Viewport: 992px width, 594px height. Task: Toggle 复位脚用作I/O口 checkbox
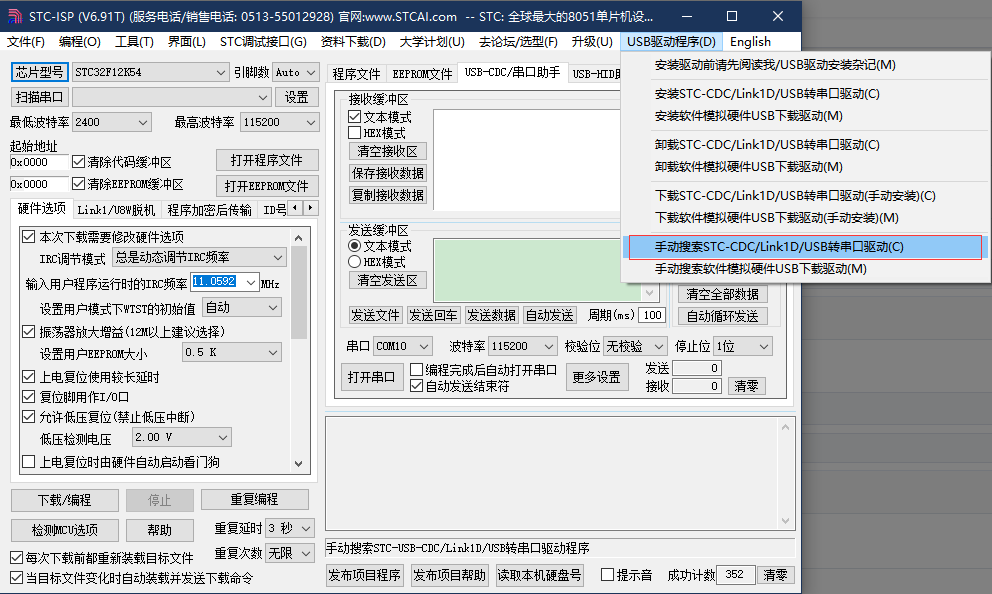pyautogui.click(x=28, y=397)
